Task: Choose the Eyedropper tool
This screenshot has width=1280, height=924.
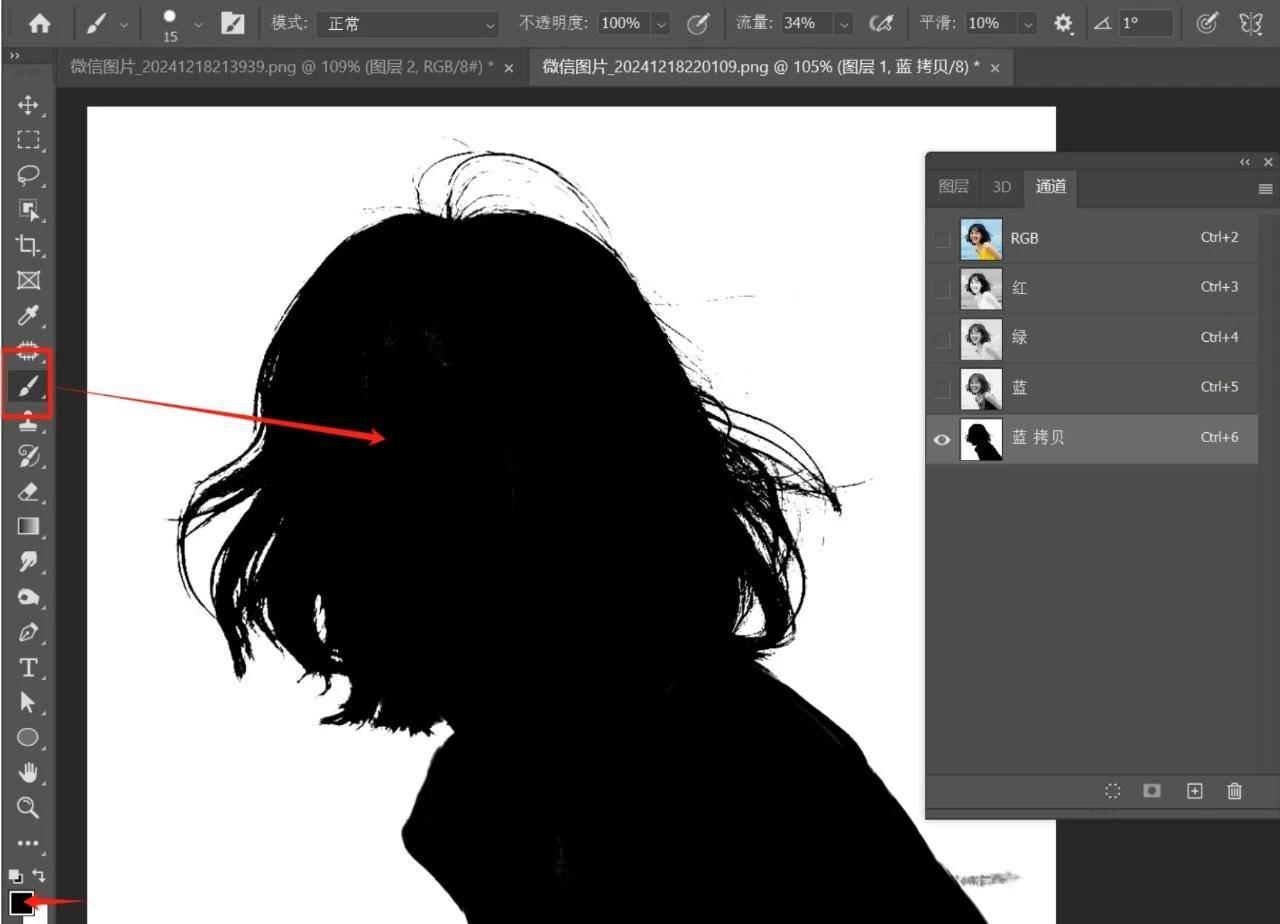Action: click(x=28, y=317)
